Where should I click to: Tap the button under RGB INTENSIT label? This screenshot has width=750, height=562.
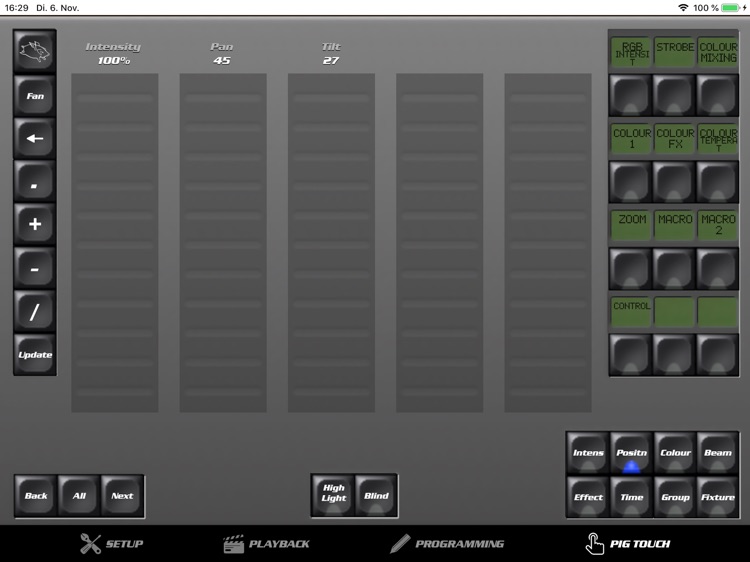631,95
